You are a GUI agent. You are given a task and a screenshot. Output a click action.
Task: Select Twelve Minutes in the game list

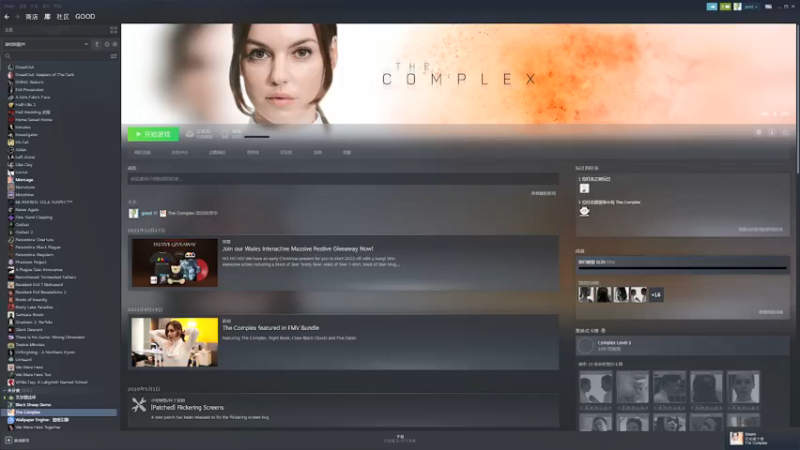[30, 344]
